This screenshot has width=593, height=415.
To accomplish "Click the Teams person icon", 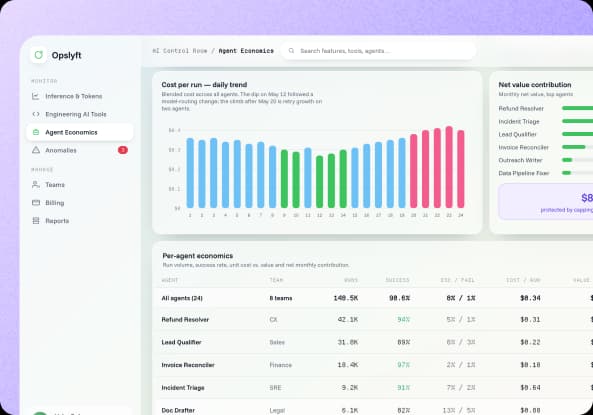I will (x=36, y=185).
